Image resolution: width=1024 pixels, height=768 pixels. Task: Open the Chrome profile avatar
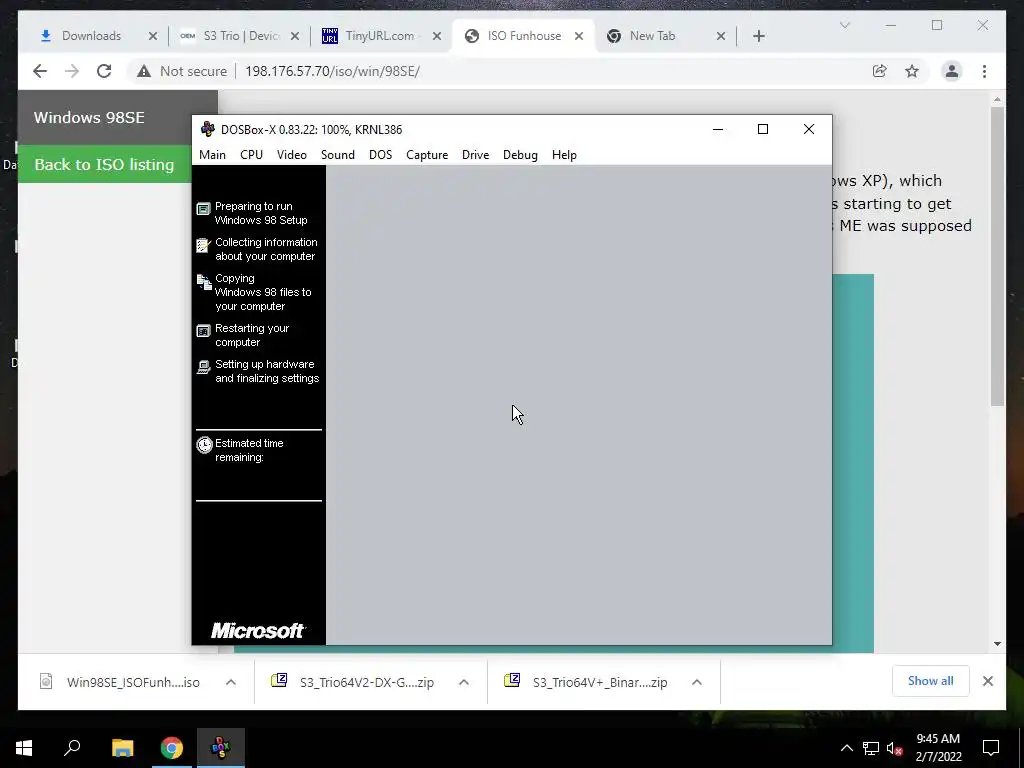click(x=952, y=71)
